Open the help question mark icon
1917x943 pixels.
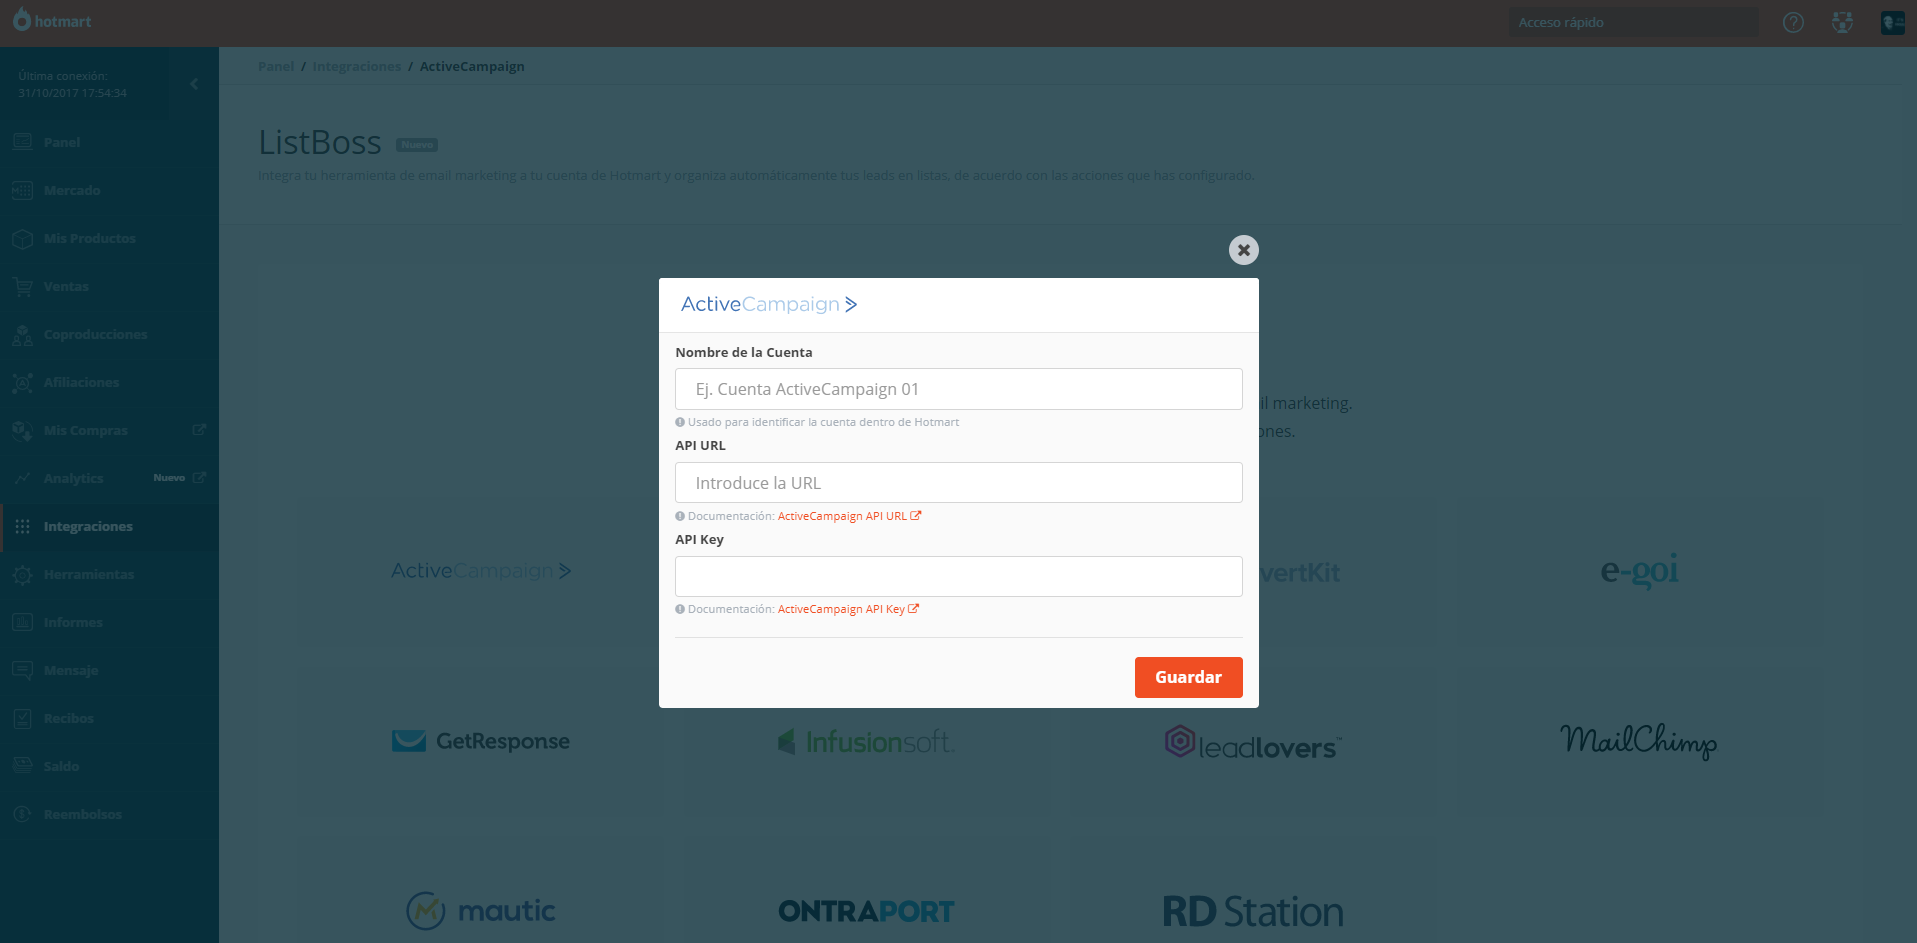tap(1793, 22)
